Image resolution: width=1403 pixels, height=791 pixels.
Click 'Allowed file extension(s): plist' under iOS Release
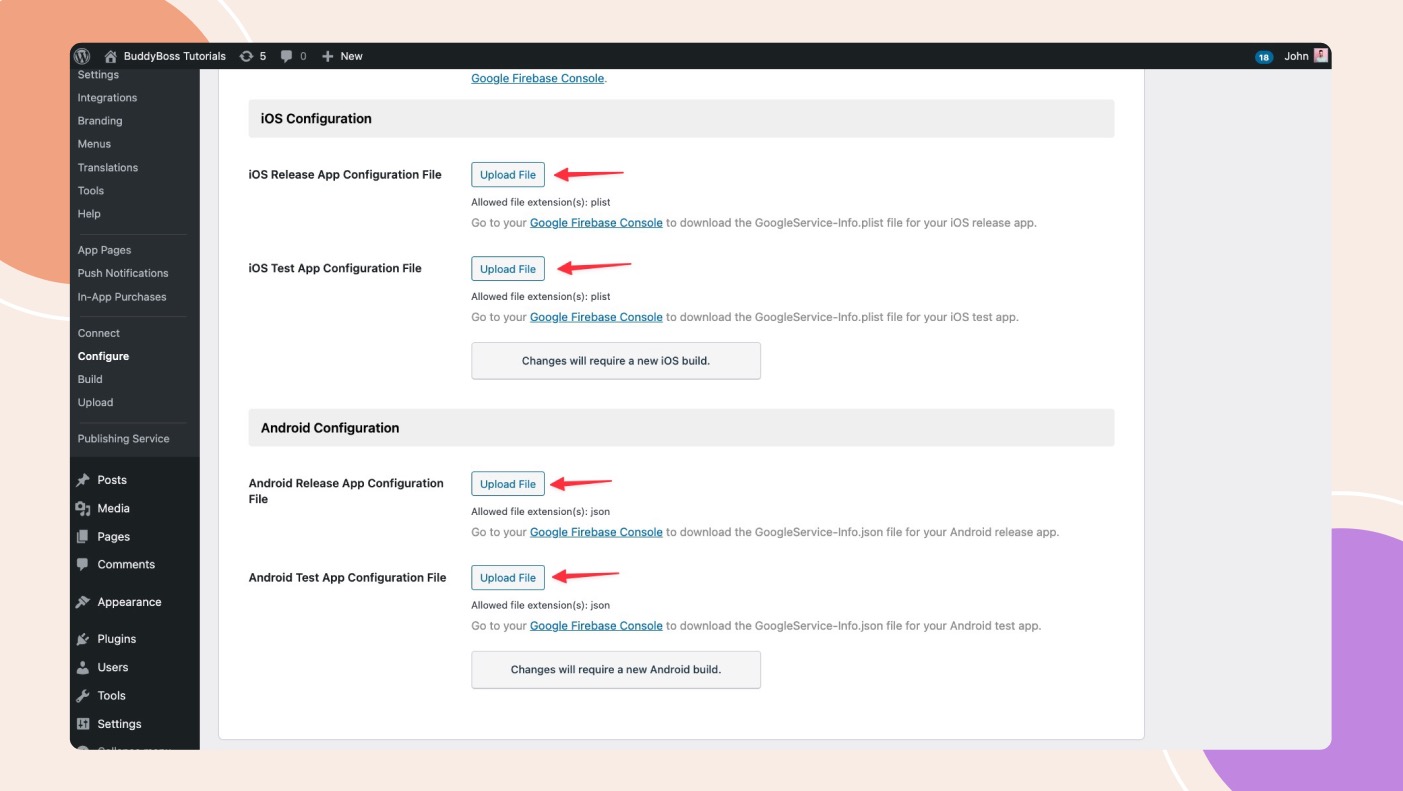coord(541,202)
